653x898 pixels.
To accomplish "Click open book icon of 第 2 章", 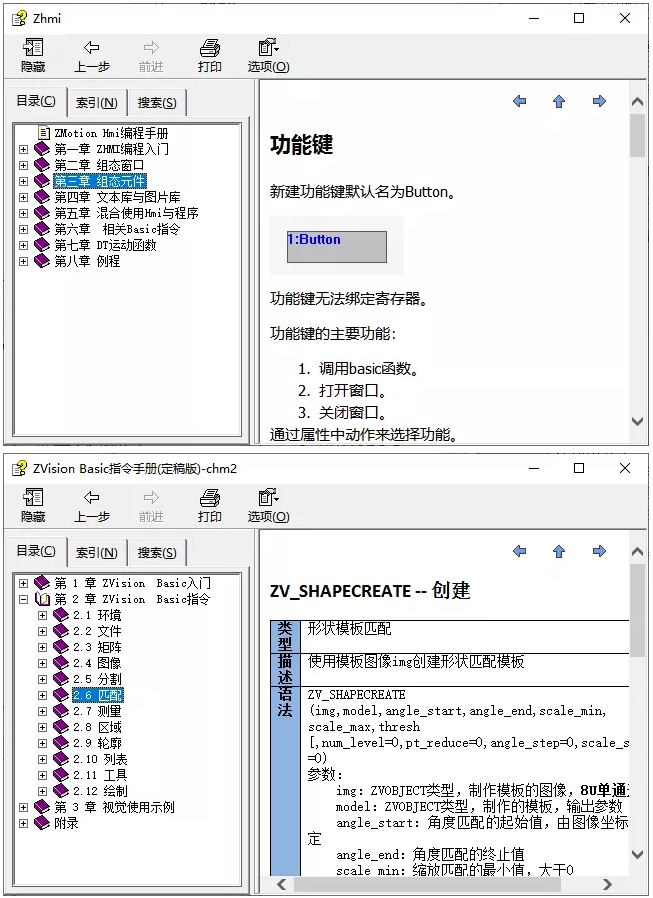I will 42,599.
